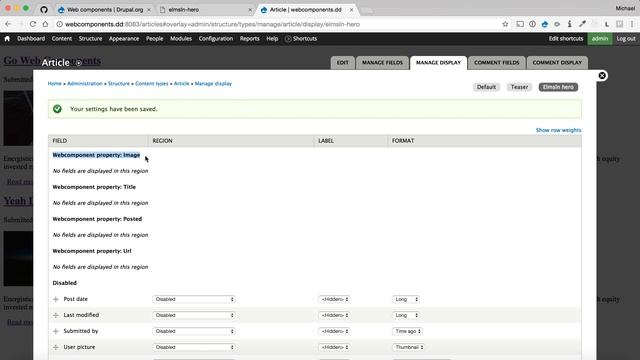Viewport: 640px width, 360px height.
Task: Click the browser home icon
Action: (45, 24)
